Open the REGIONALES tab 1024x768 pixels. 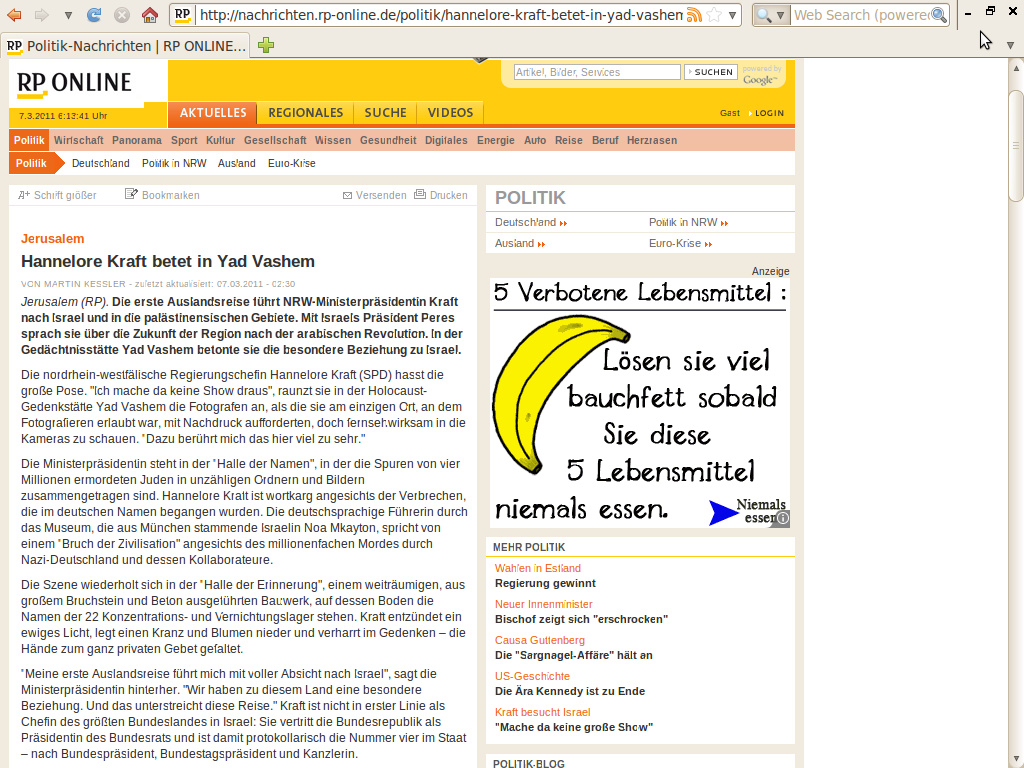click(x=305, y=112)
